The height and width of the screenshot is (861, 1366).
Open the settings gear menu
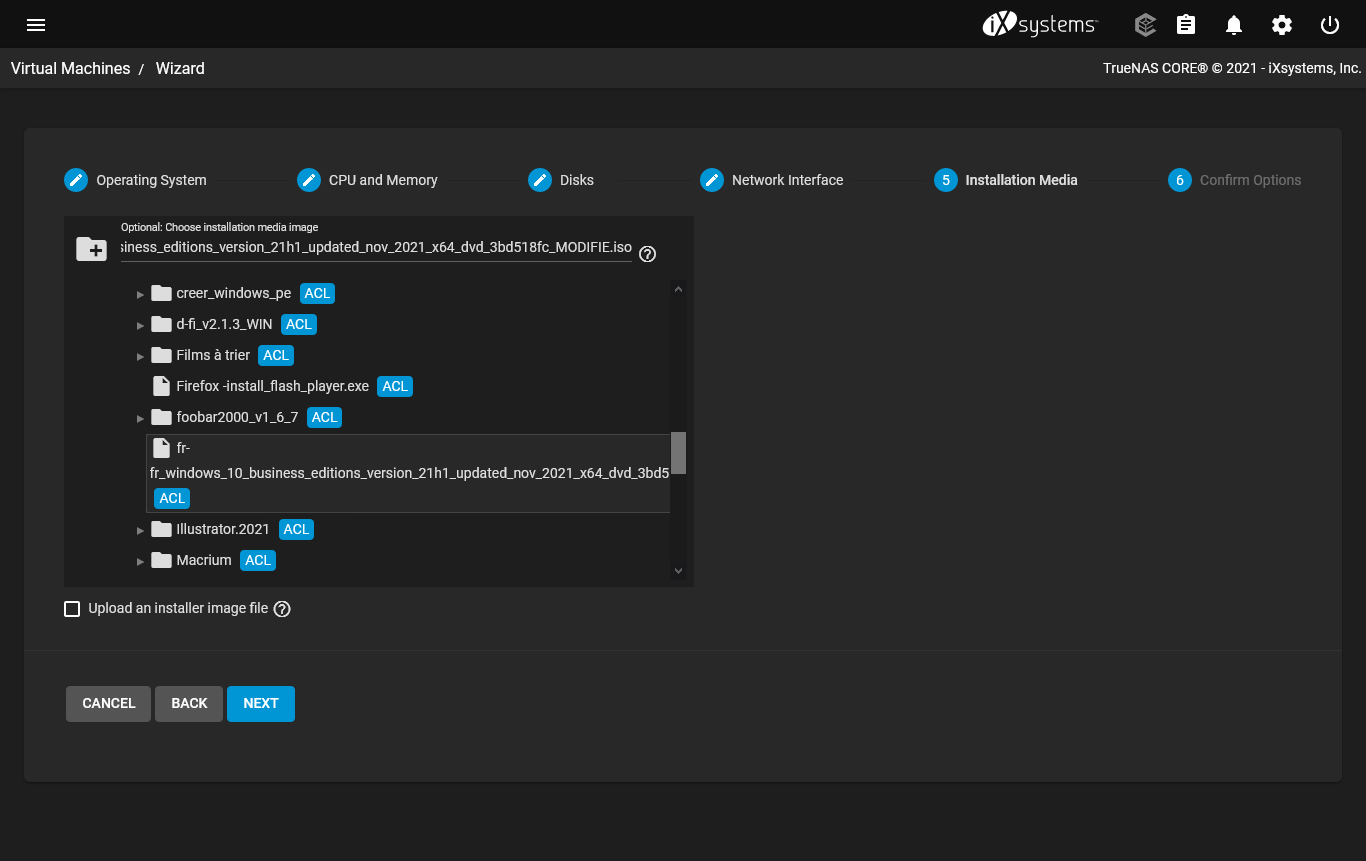(x=1282, y=25)
